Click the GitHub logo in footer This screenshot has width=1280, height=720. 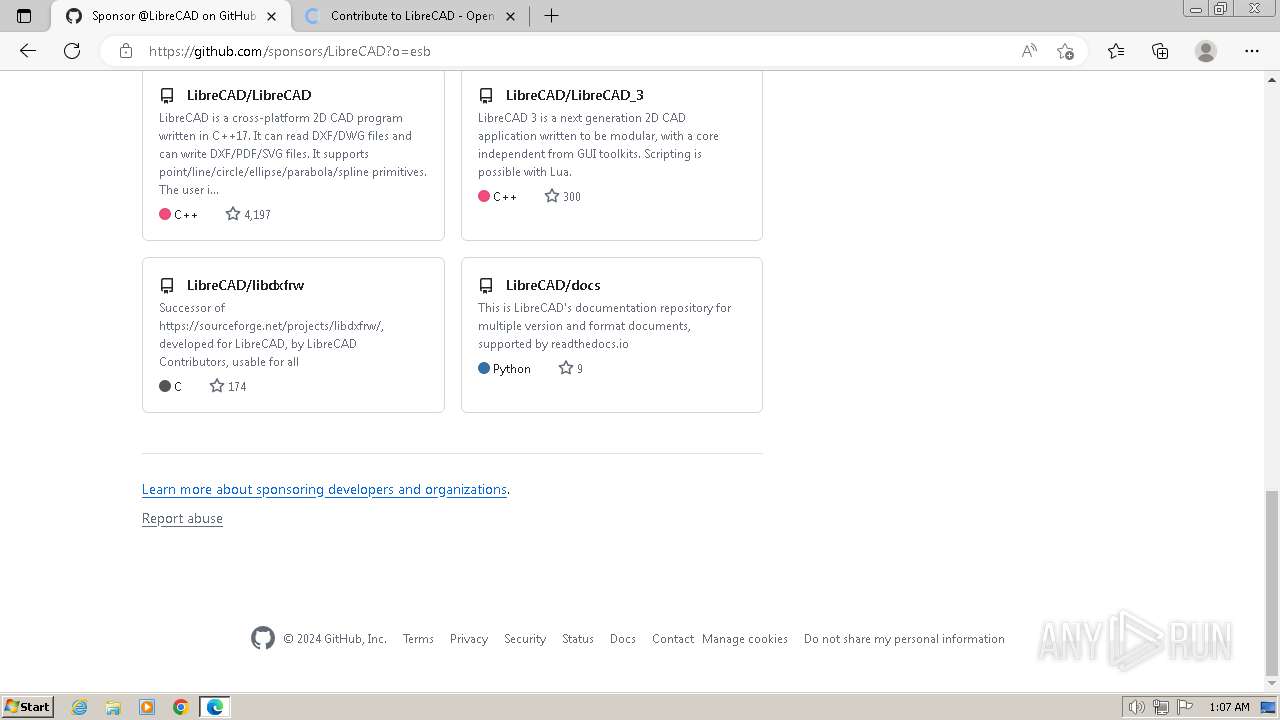pyautogui.click(x=263, y=638)
